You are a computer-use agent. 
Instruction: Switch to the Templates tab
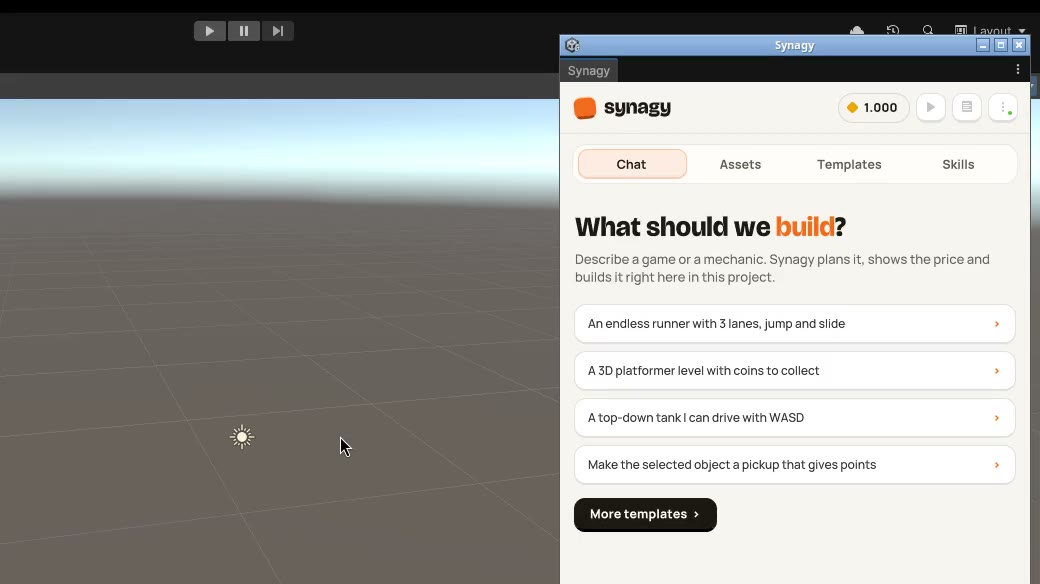coord(849,165)
